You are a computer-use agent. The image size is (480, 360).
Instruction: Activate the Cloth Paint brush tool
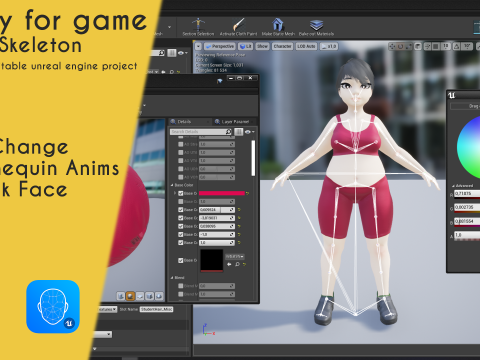[238, 27]
